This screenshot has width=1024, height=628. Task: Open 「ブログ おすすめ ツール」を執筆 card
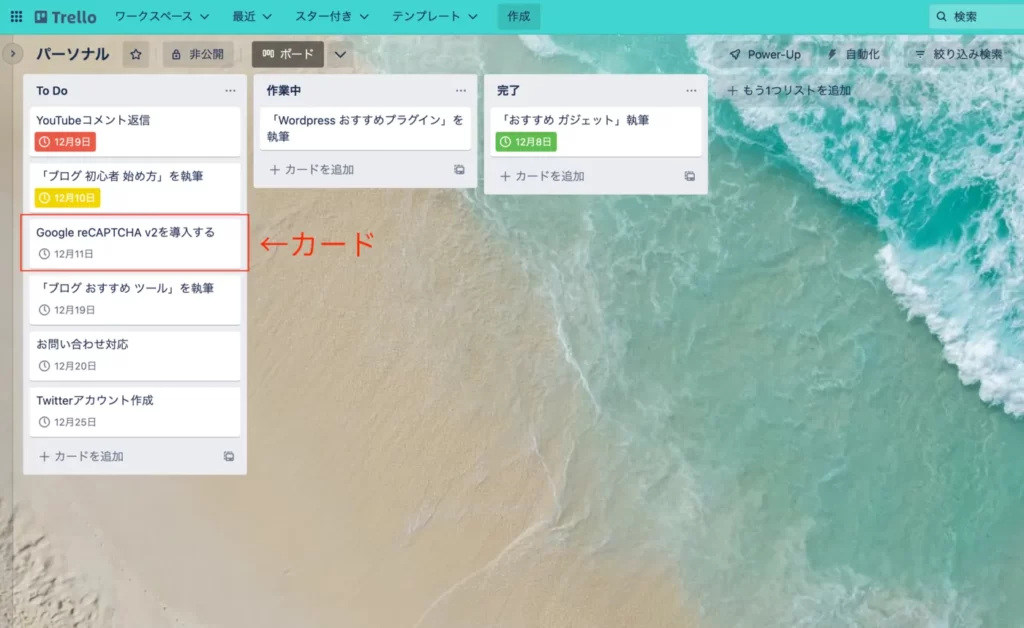point(135,299)
